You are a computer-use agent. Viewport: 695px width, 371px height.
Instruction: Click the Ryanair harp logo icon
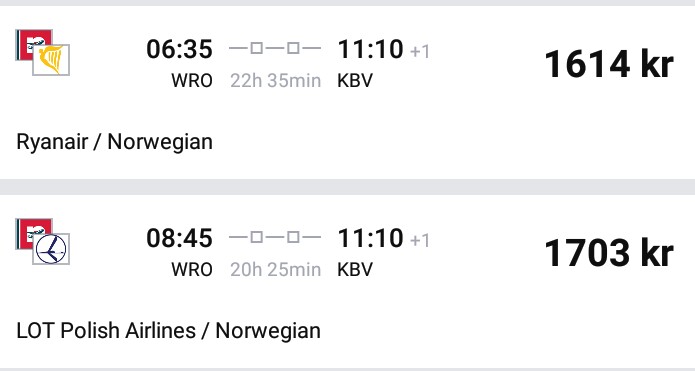[51, 60]
